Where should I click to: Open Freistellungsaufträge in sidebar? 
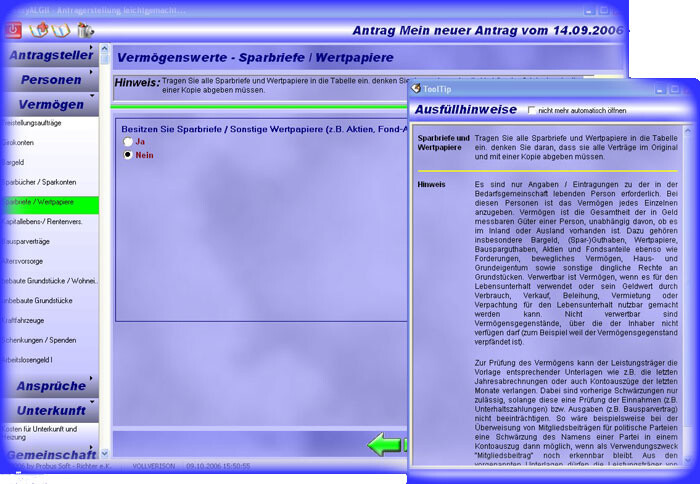pos(32,123)
